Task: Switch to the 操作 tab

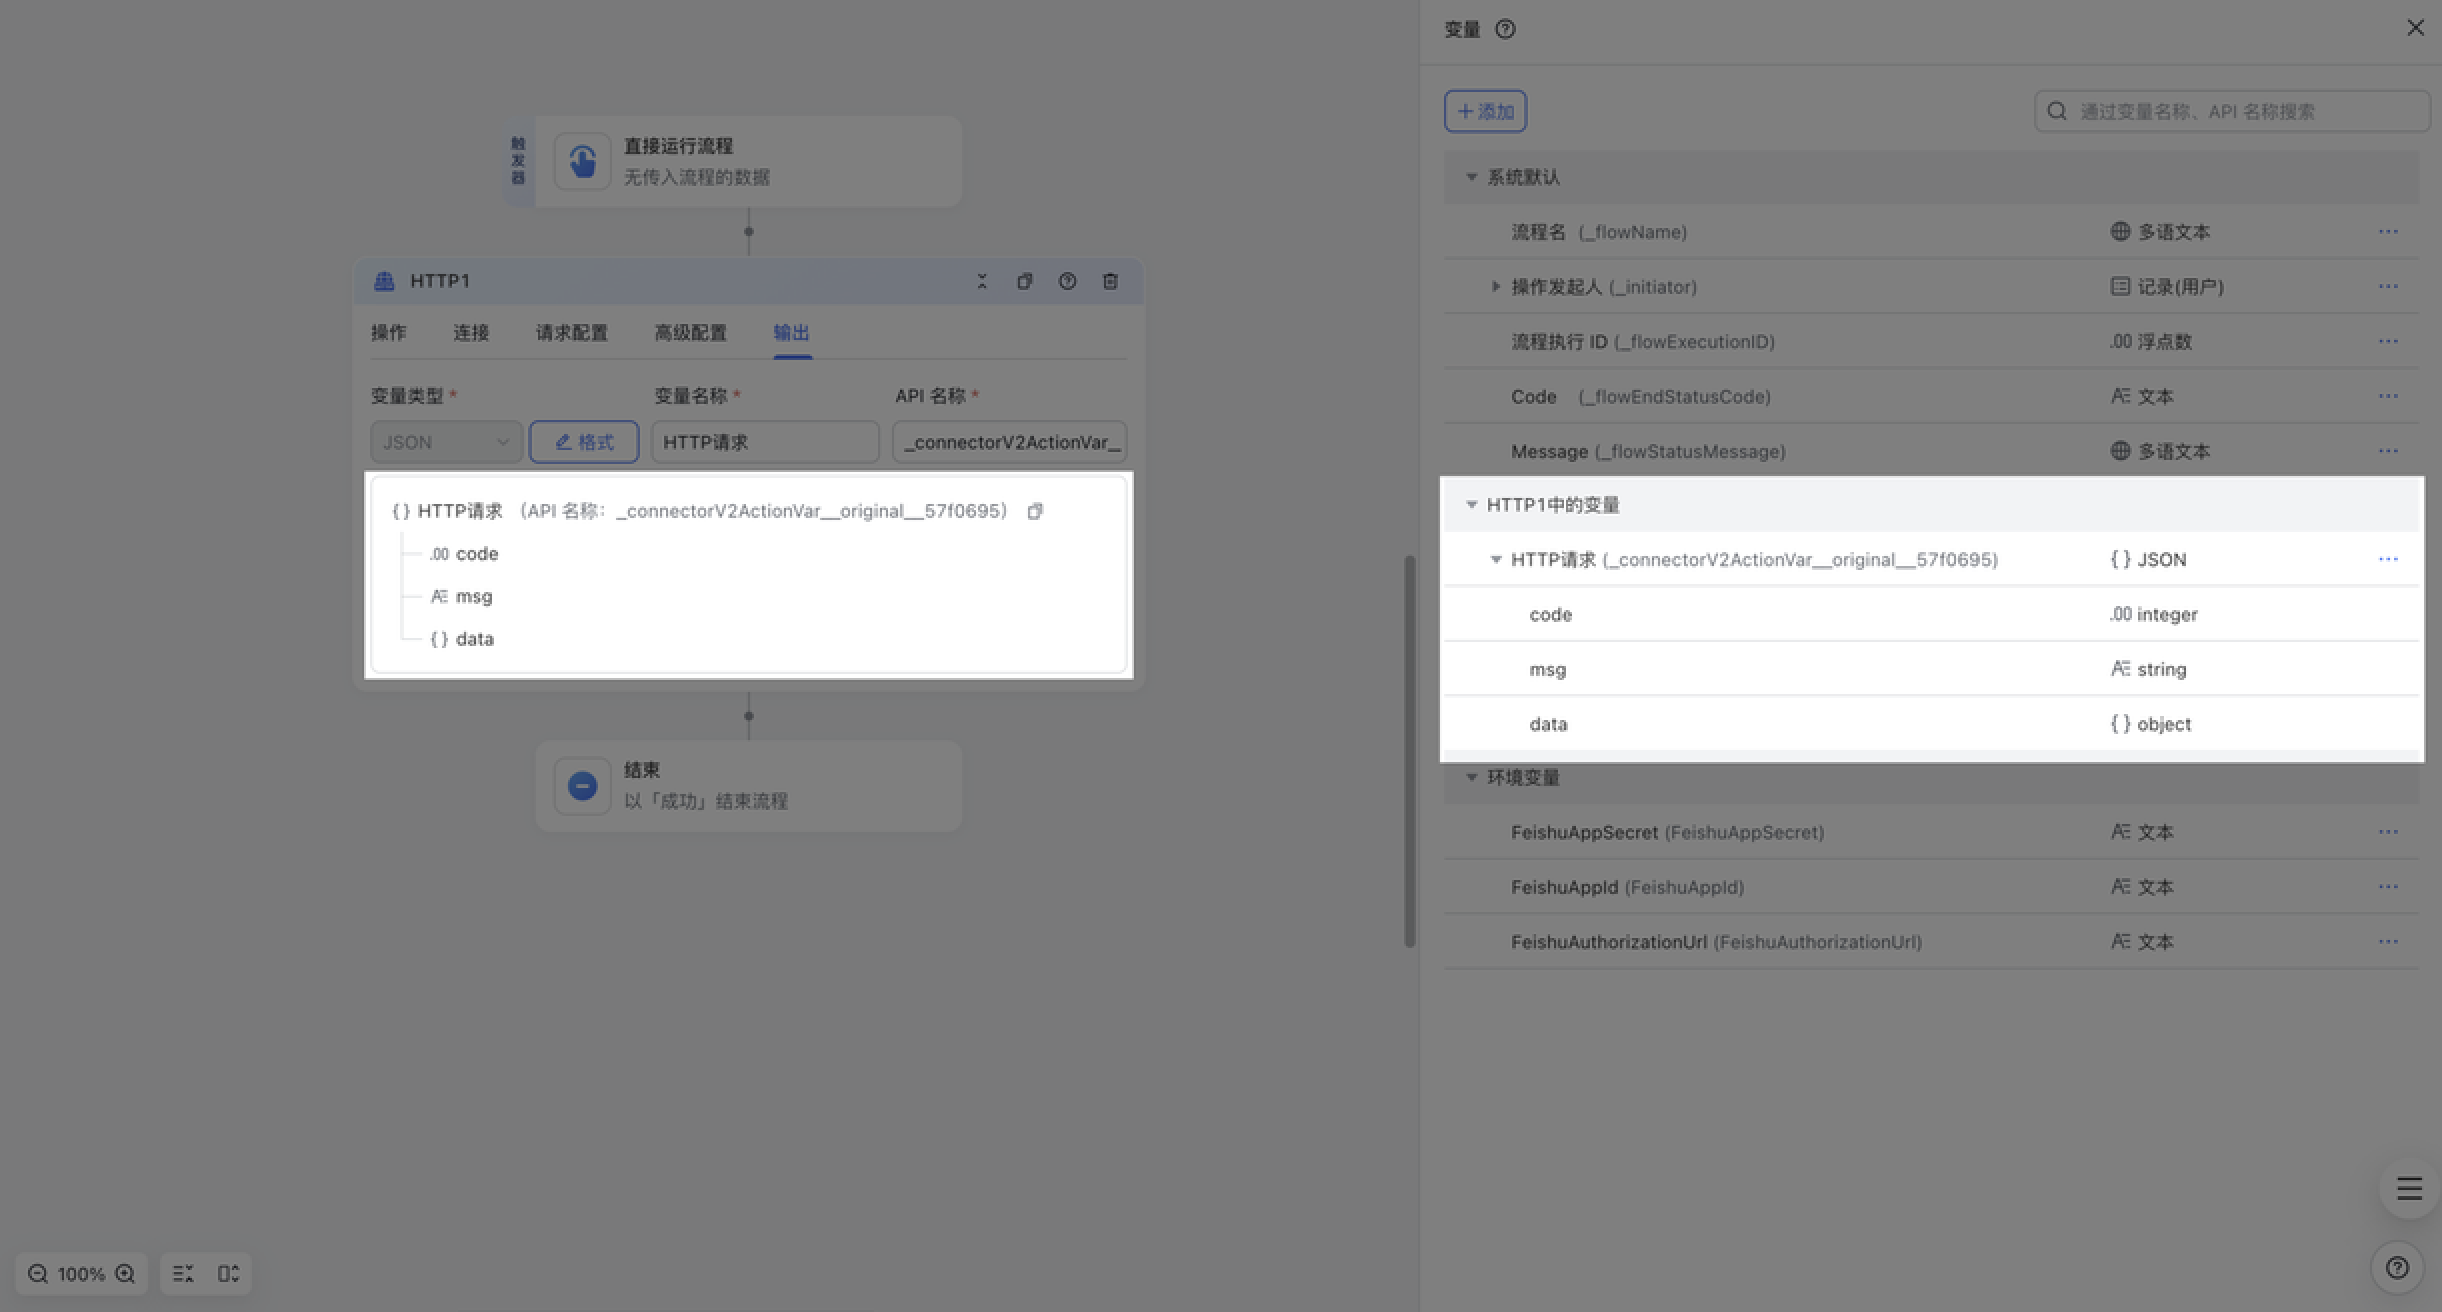Action: click(x=389, y=333)
